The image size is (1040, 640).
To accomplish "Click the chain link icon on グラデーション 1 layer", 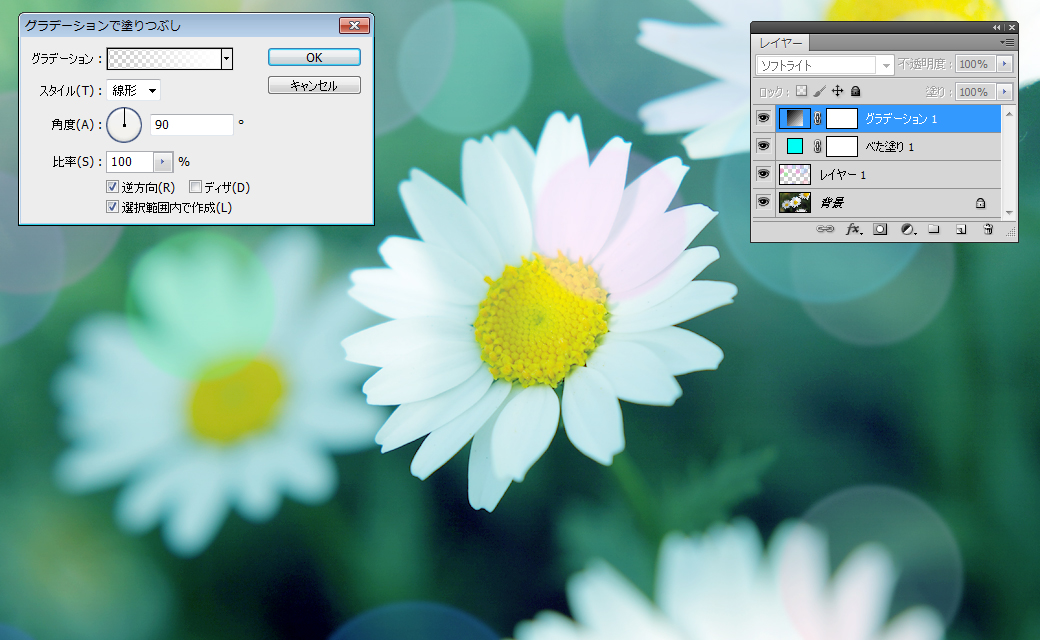I will [818, 119].
